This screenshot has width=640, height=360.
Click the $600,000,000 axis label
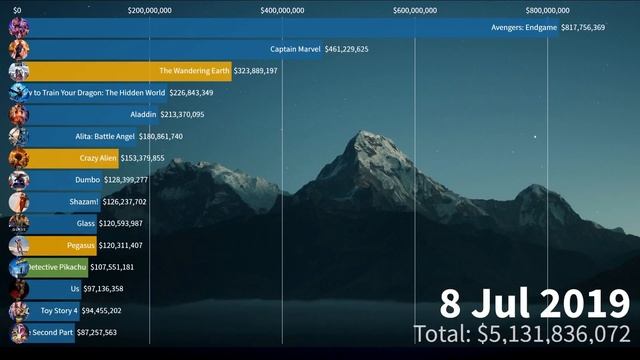tap(415, 11)
